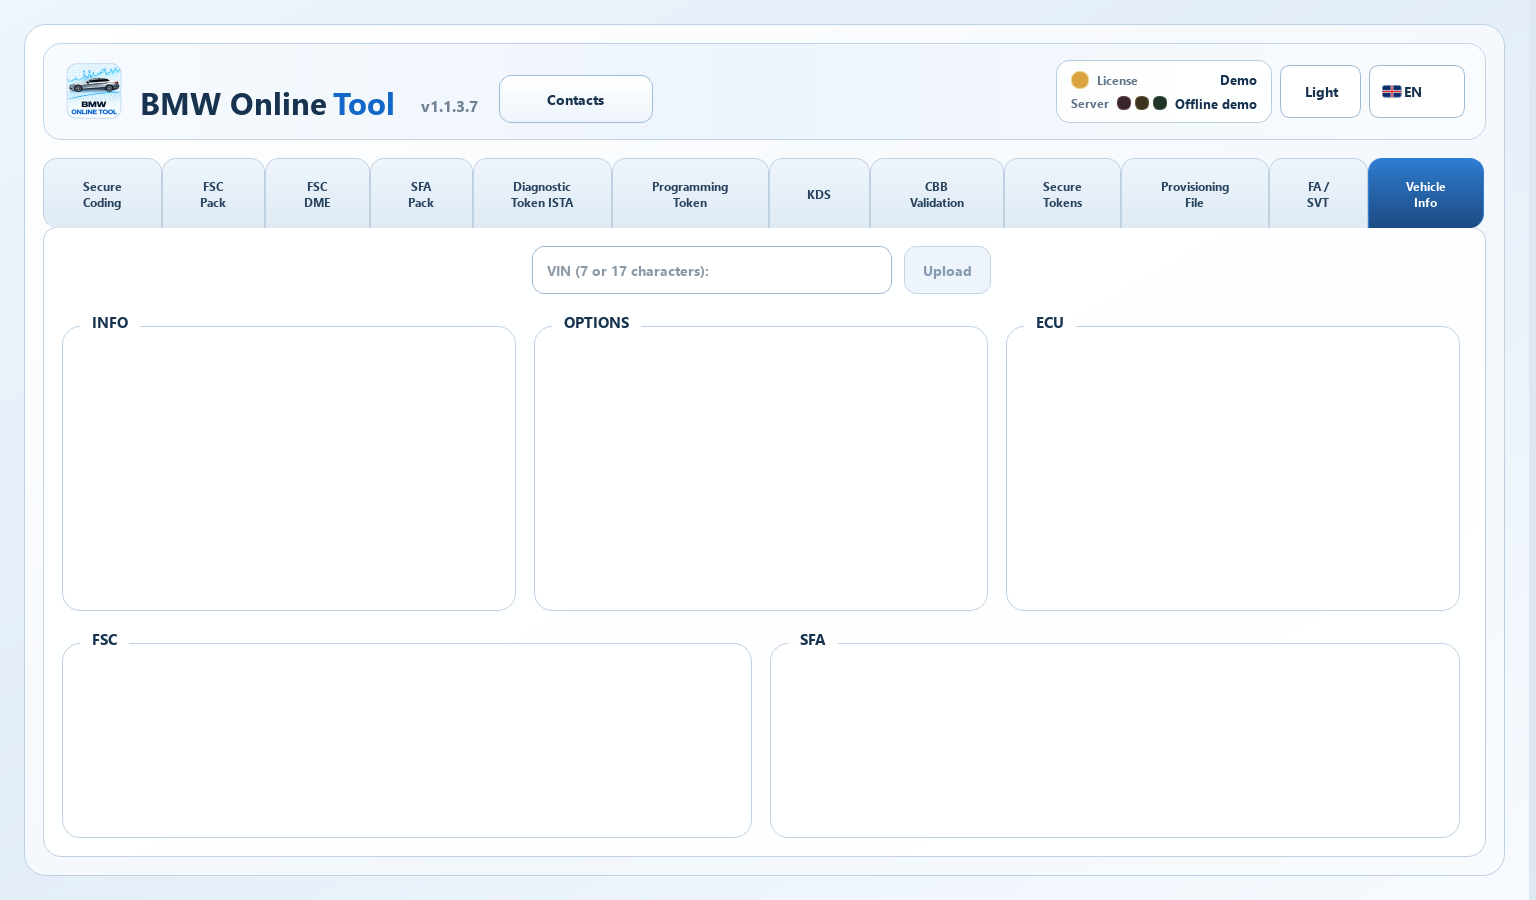The height and width of the screenshot is (900, 1536).
Task: Open the CBB Validation tab
Action: tap(937, 194)
